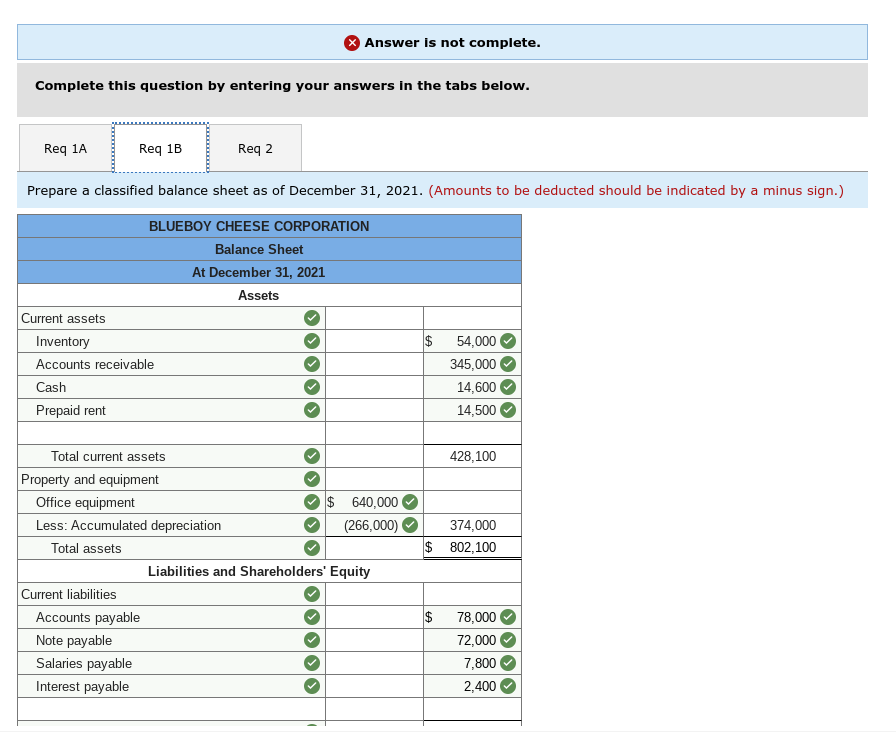Select the checkmark beside Prepaid rent amount
Screen dimensions: 896x737
[x=507, y=410]
